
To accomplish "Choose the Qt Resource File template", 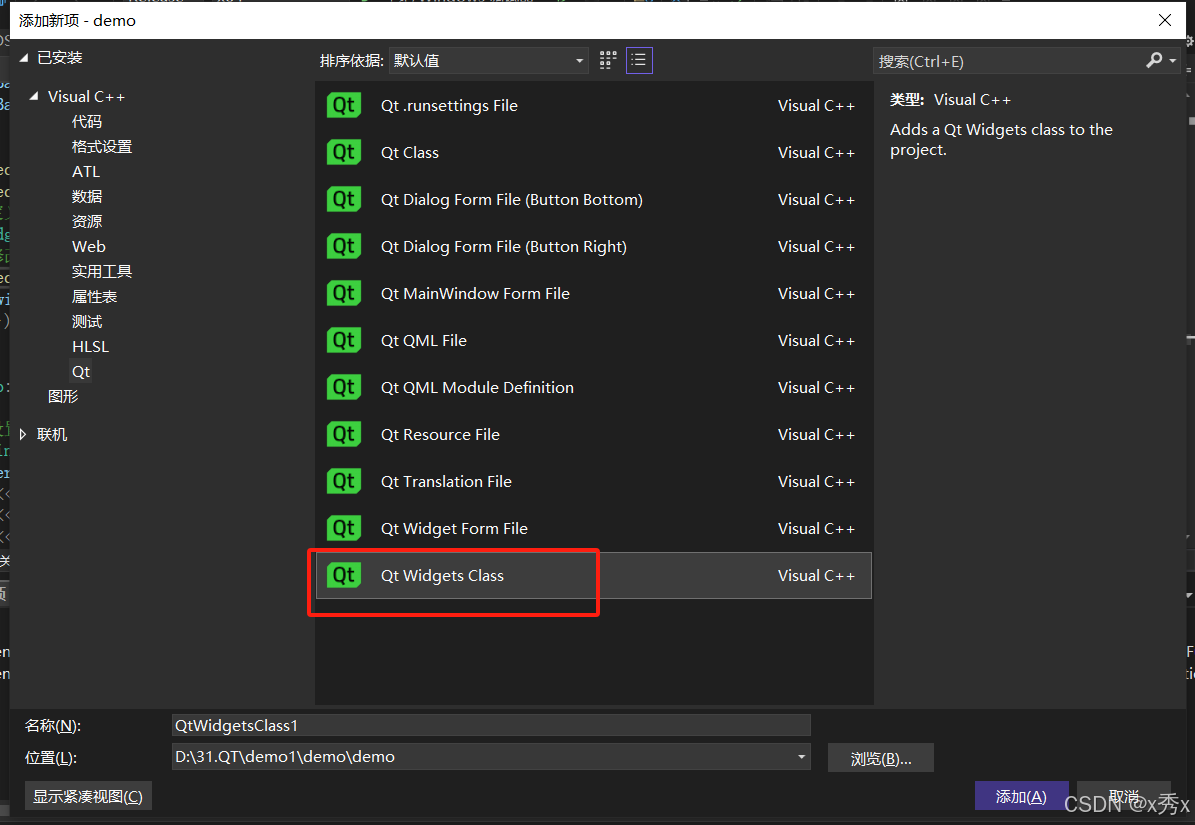I will point(593,434).
